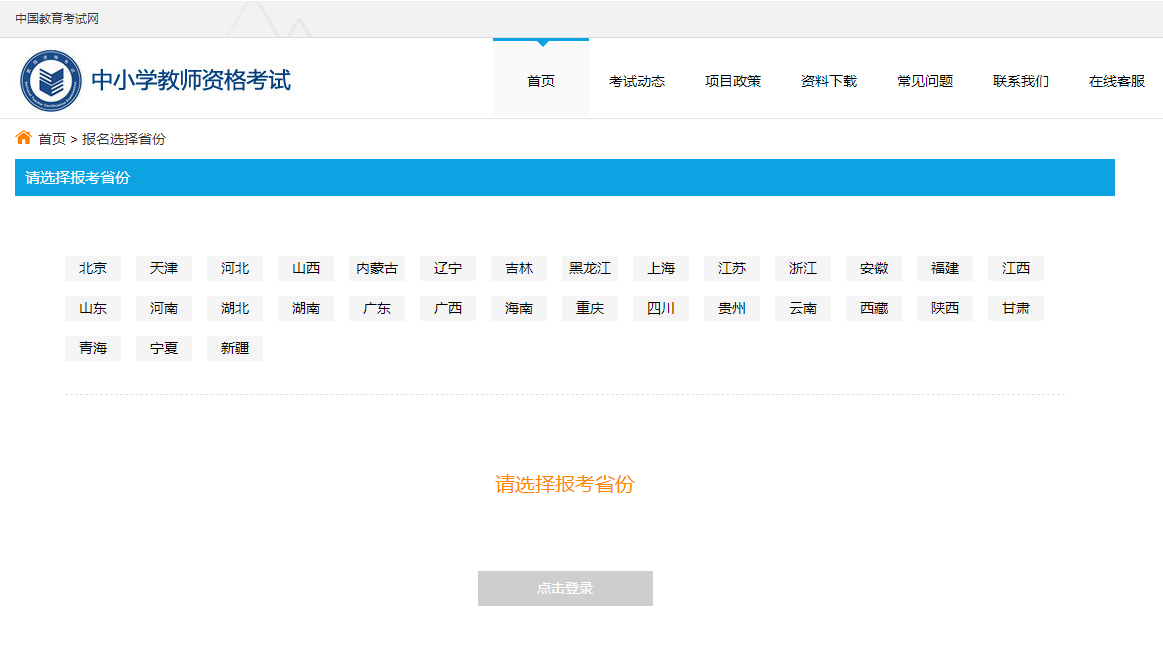The image size is (1163, 661).
Task: Click the 首页 breadcrumb link
Action: pos(52,139)
